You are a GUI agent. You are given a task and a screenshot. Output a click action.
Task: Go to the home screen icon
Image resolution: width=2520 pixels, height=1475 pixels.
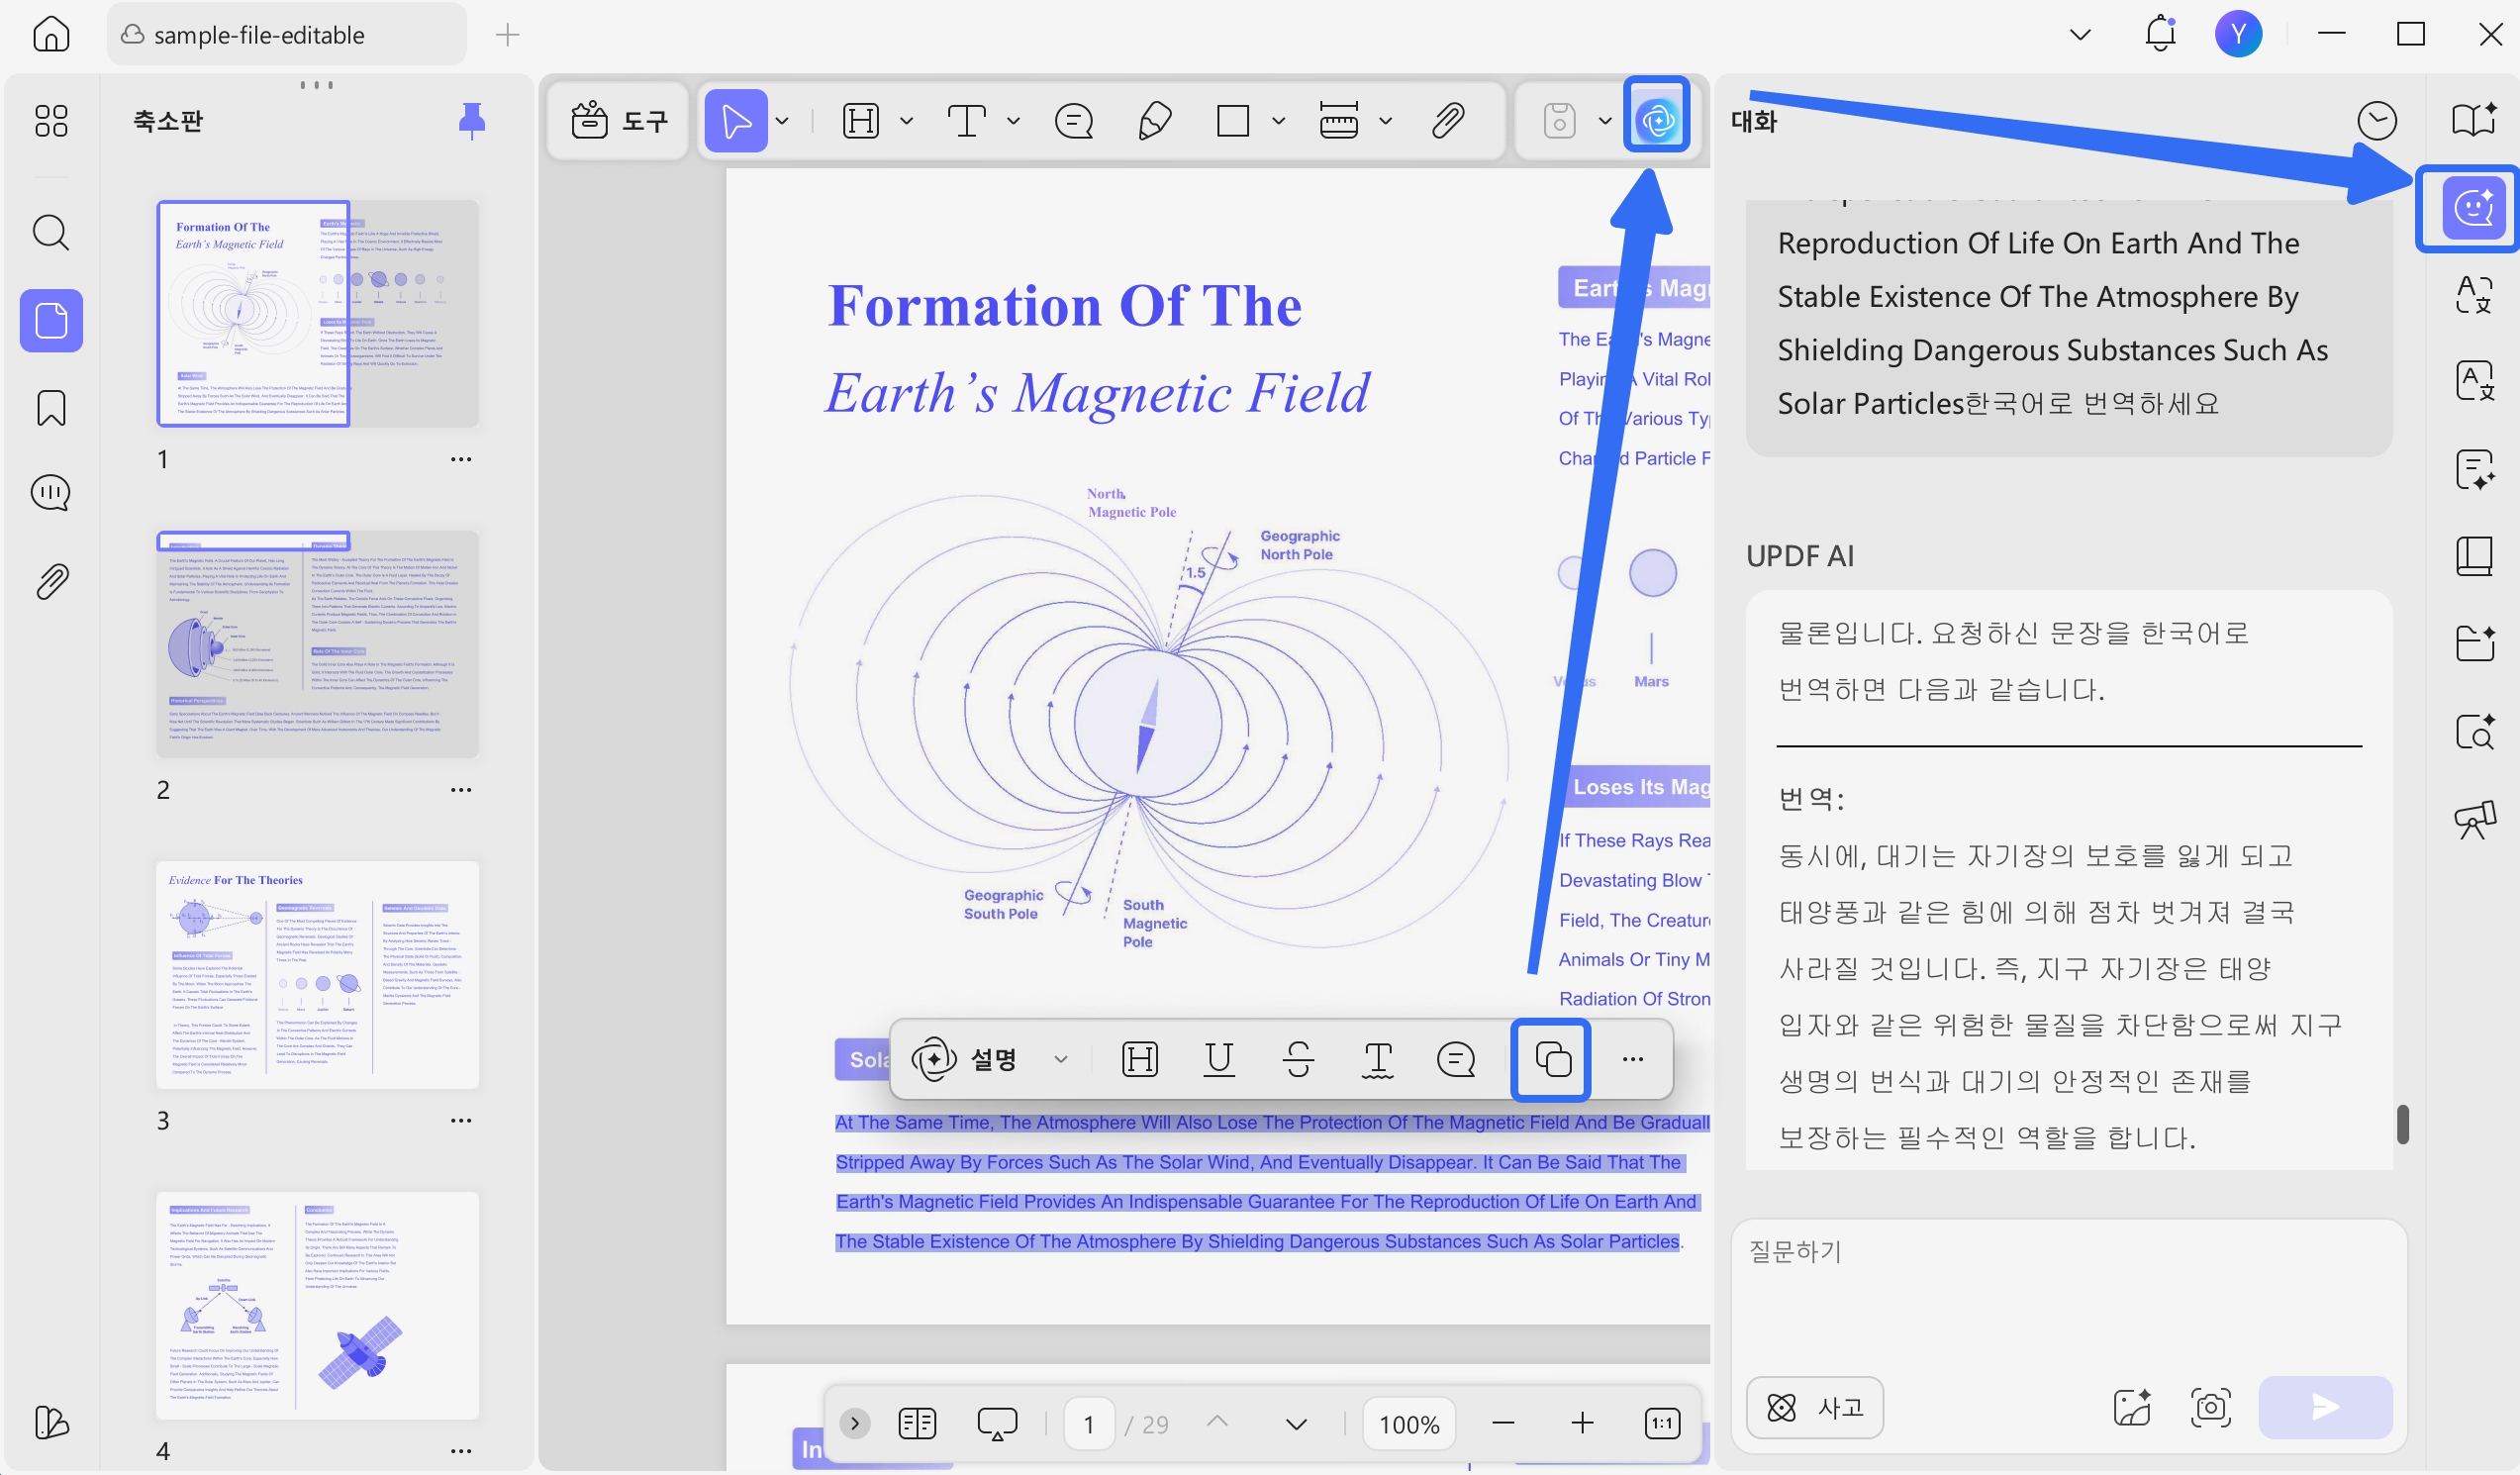coord(51,34)
